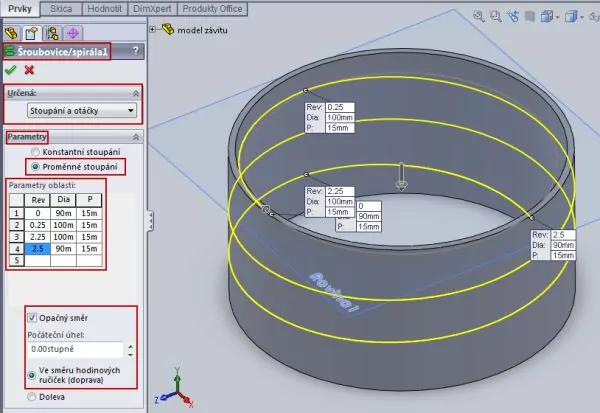
Task: Cancel the helix with the red X
Action: (x=29, y=70)
